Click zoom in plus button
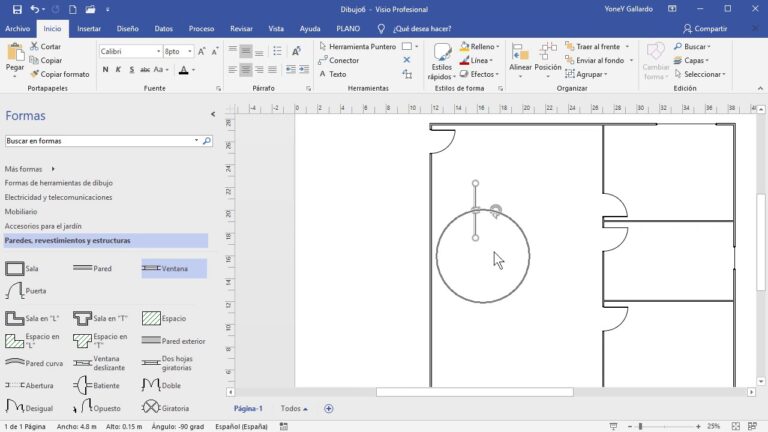The image size is (768, 432). (698, 426)
